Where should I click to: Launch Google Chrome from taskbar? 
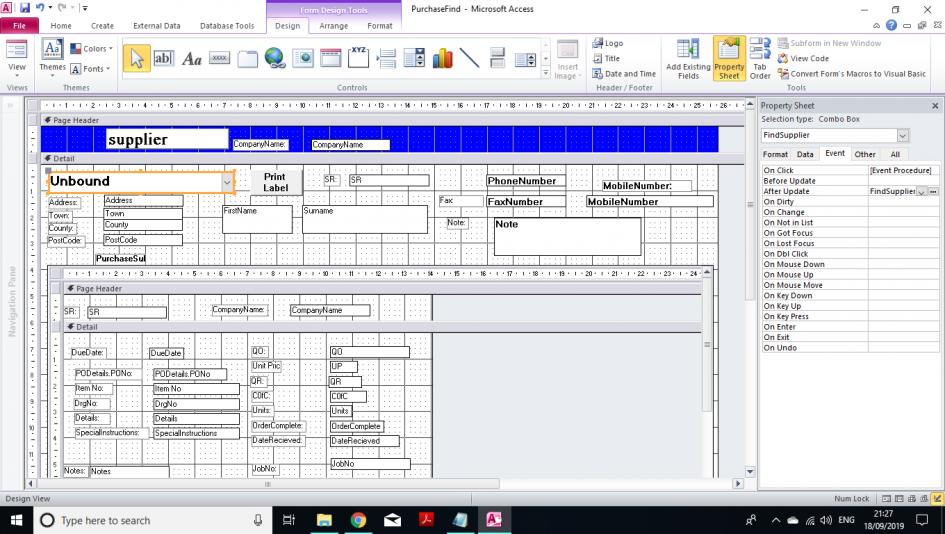[x=358, y=520]
